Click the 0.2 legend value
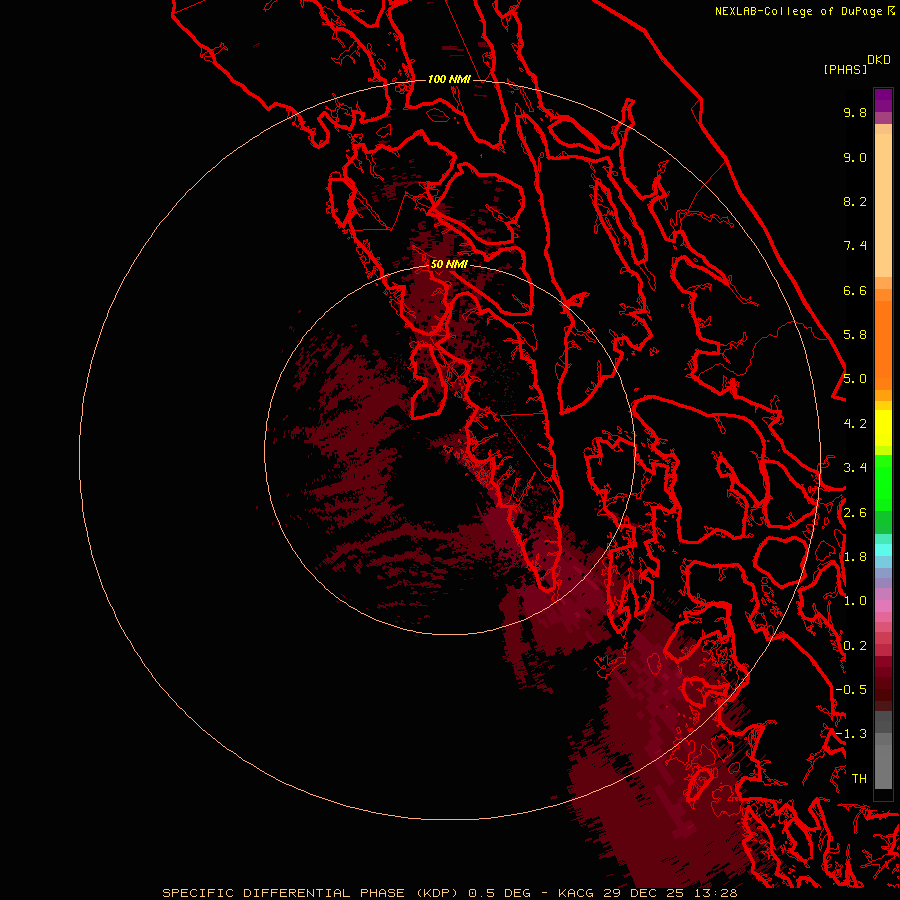The height and width of the screenshot is (900, 900). coord(855,646)
